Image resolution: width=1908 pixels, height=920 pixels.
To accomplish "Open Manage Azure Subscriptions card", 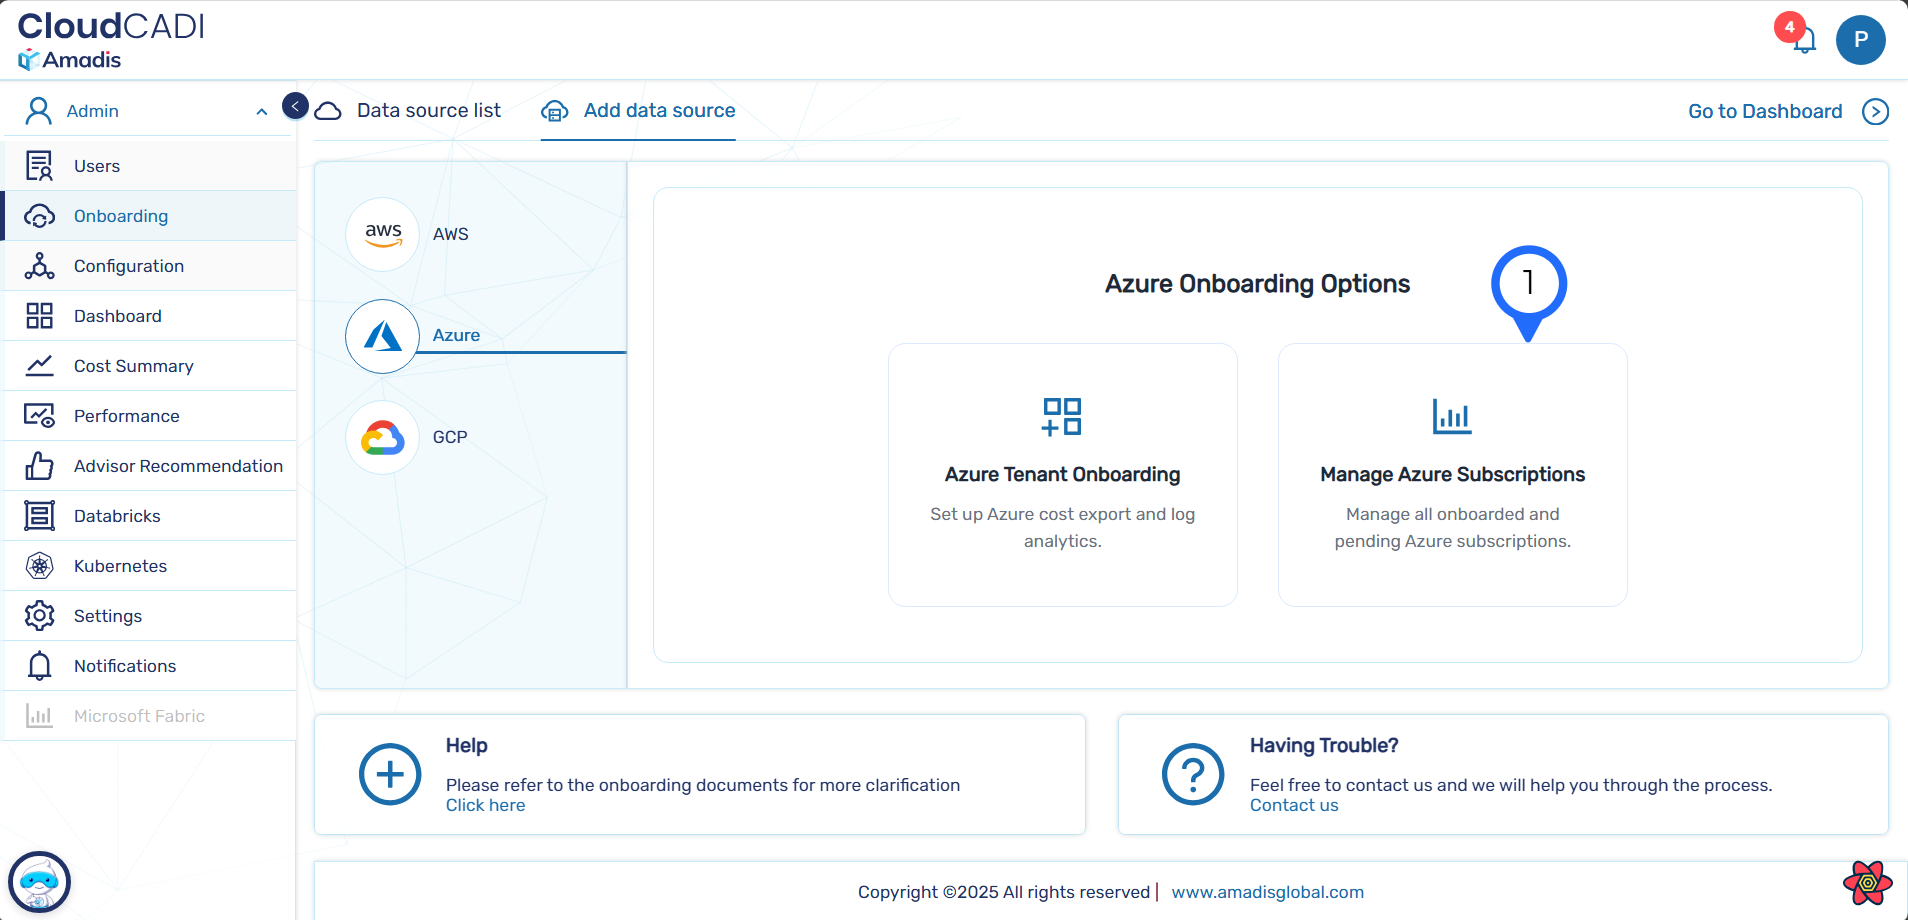I will tap(1452, 475).
